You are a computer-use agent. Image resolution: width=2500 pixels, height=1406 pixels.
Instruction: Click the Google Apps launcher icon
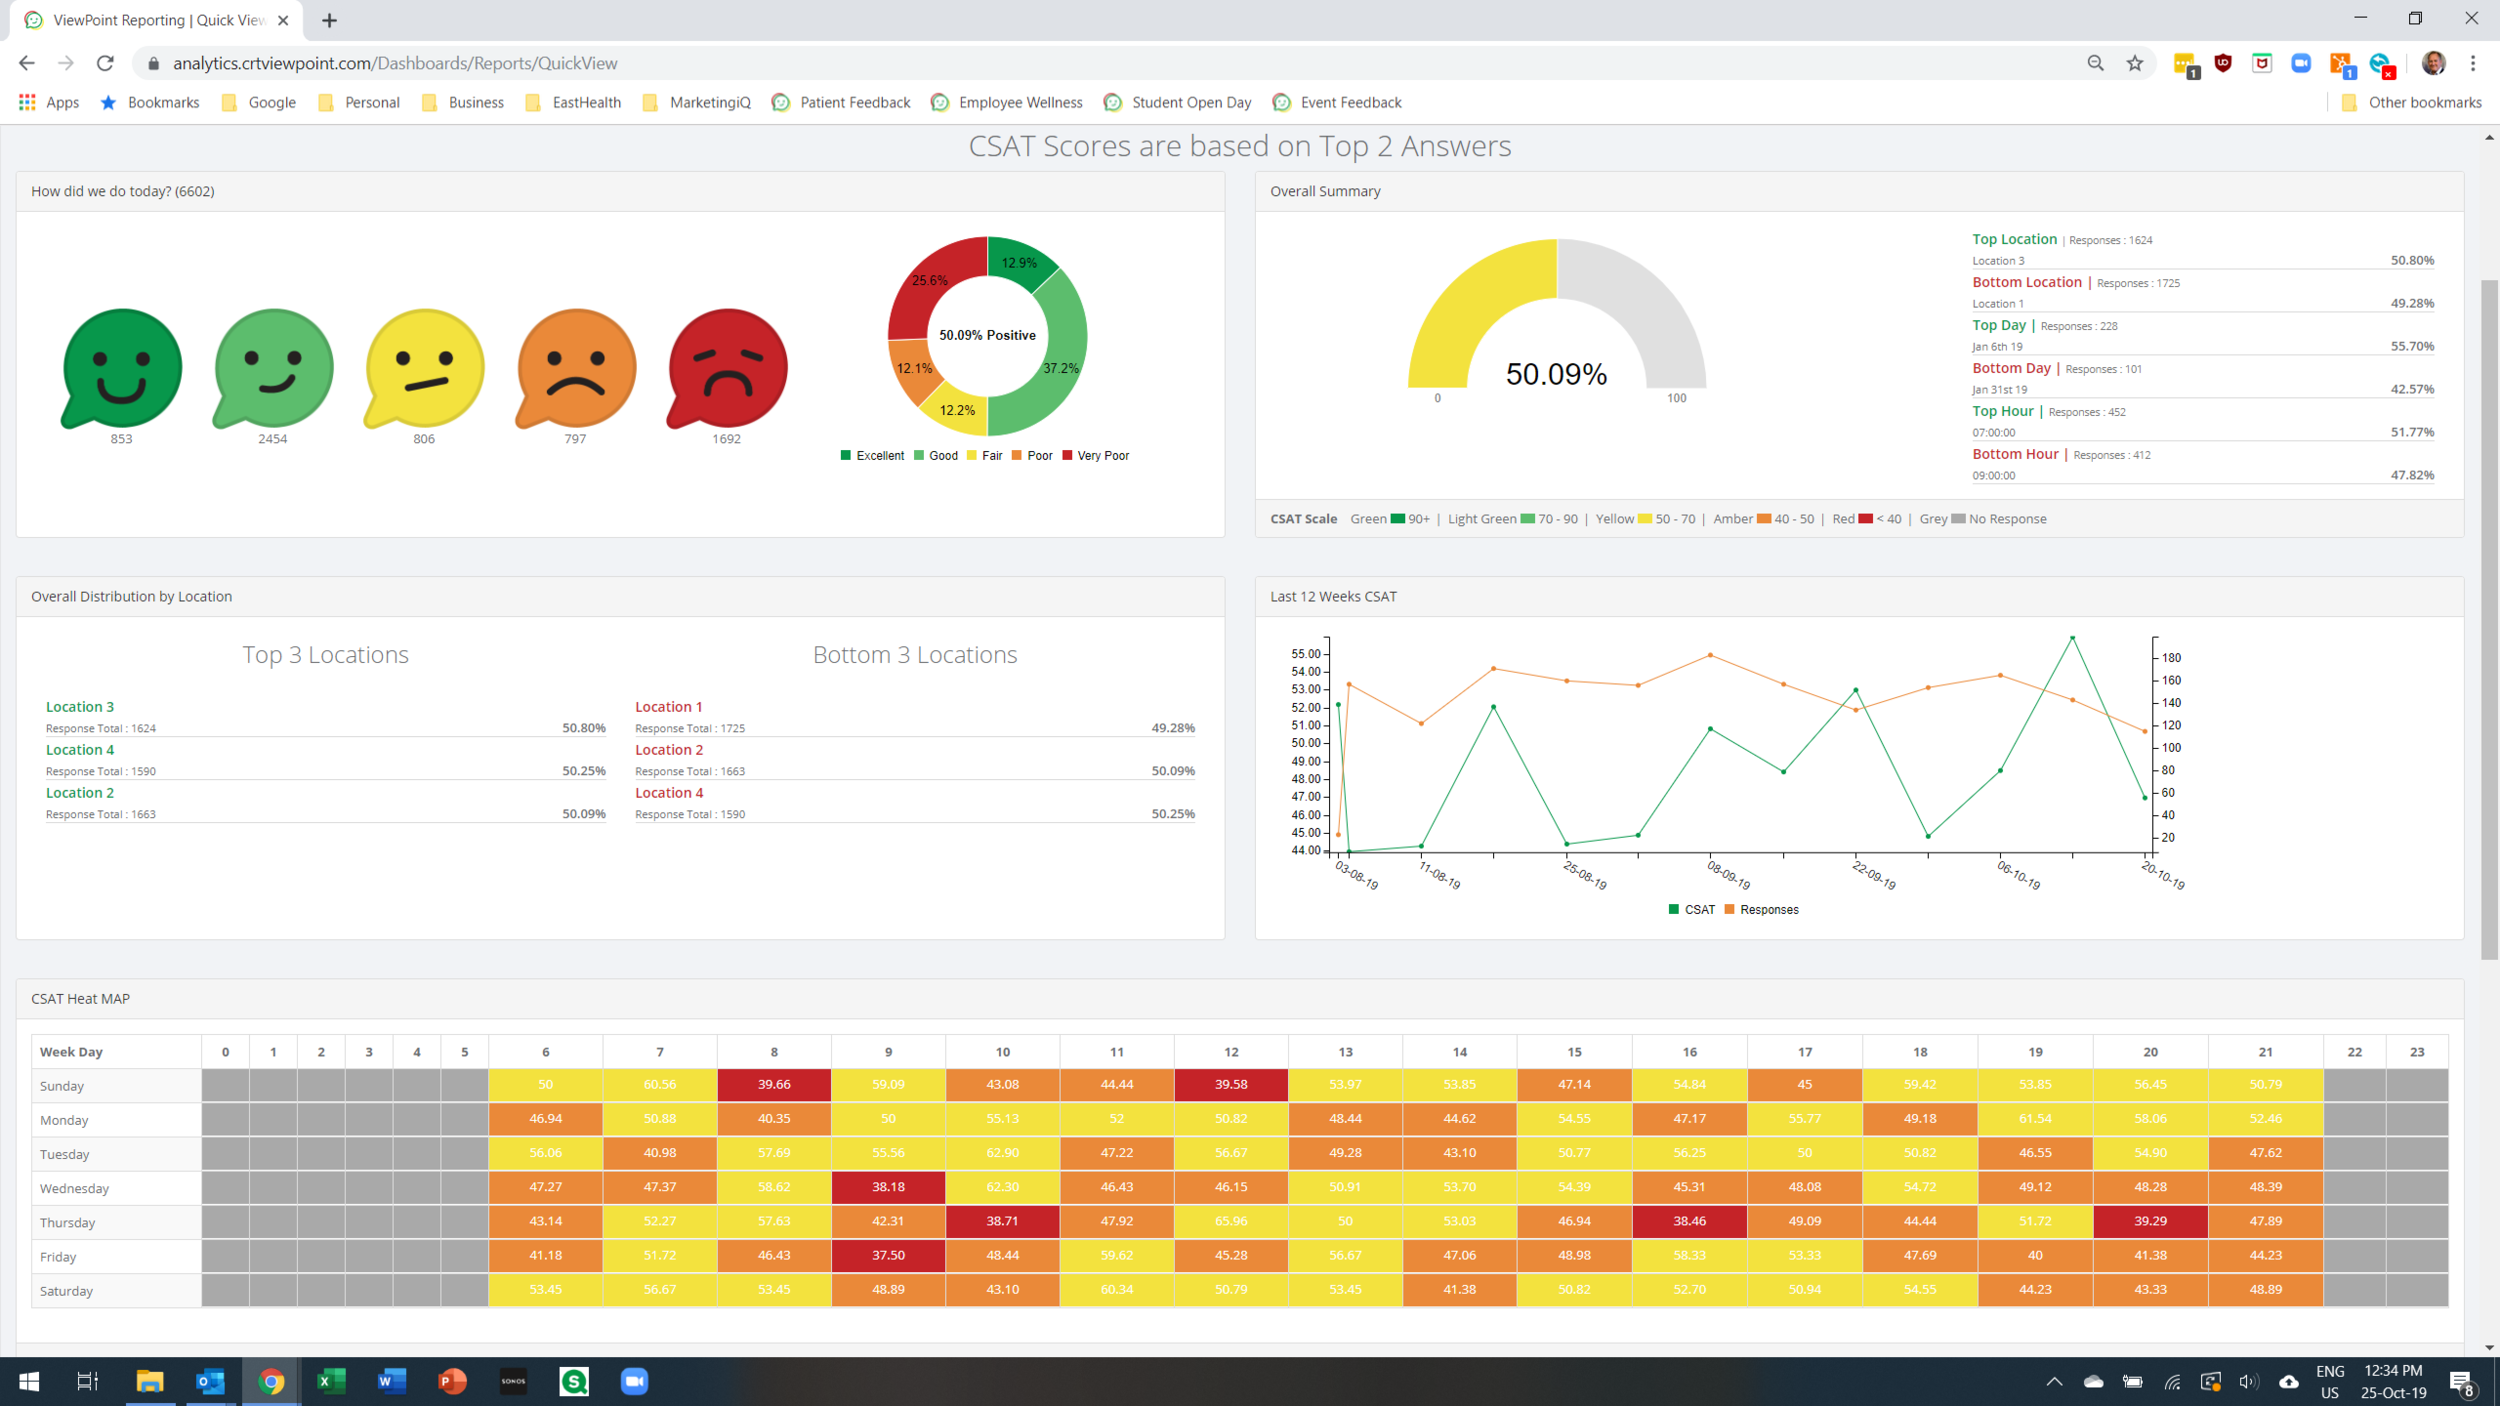point(25,102)
